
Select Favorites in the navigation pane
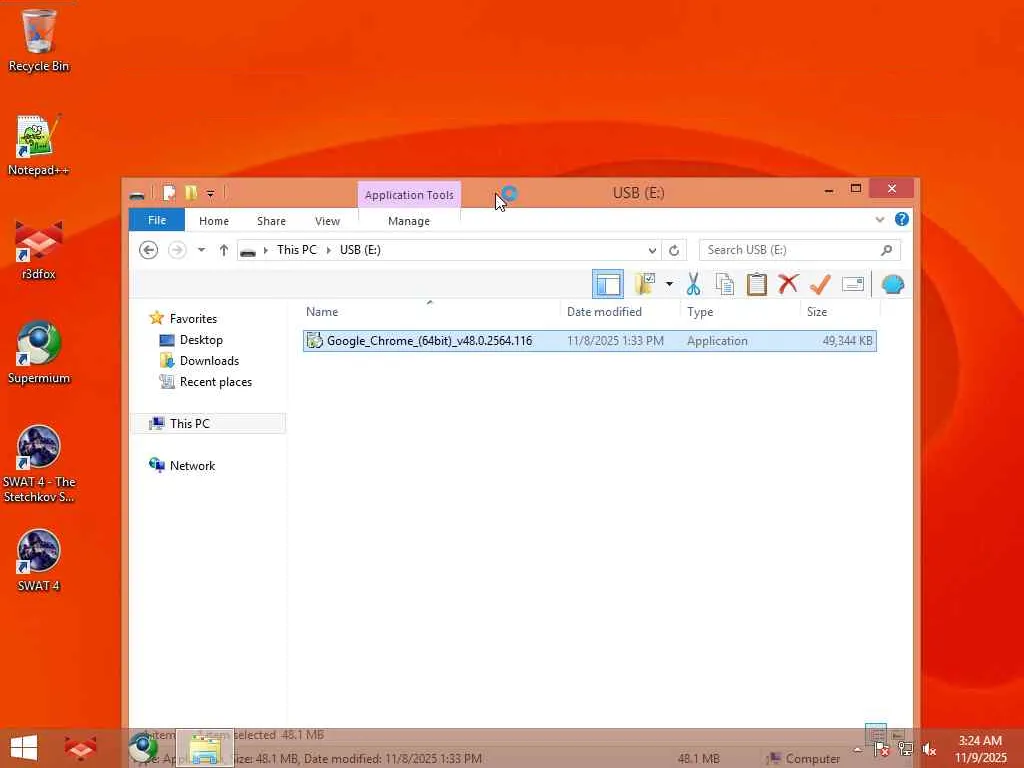(x=193, y=319)
